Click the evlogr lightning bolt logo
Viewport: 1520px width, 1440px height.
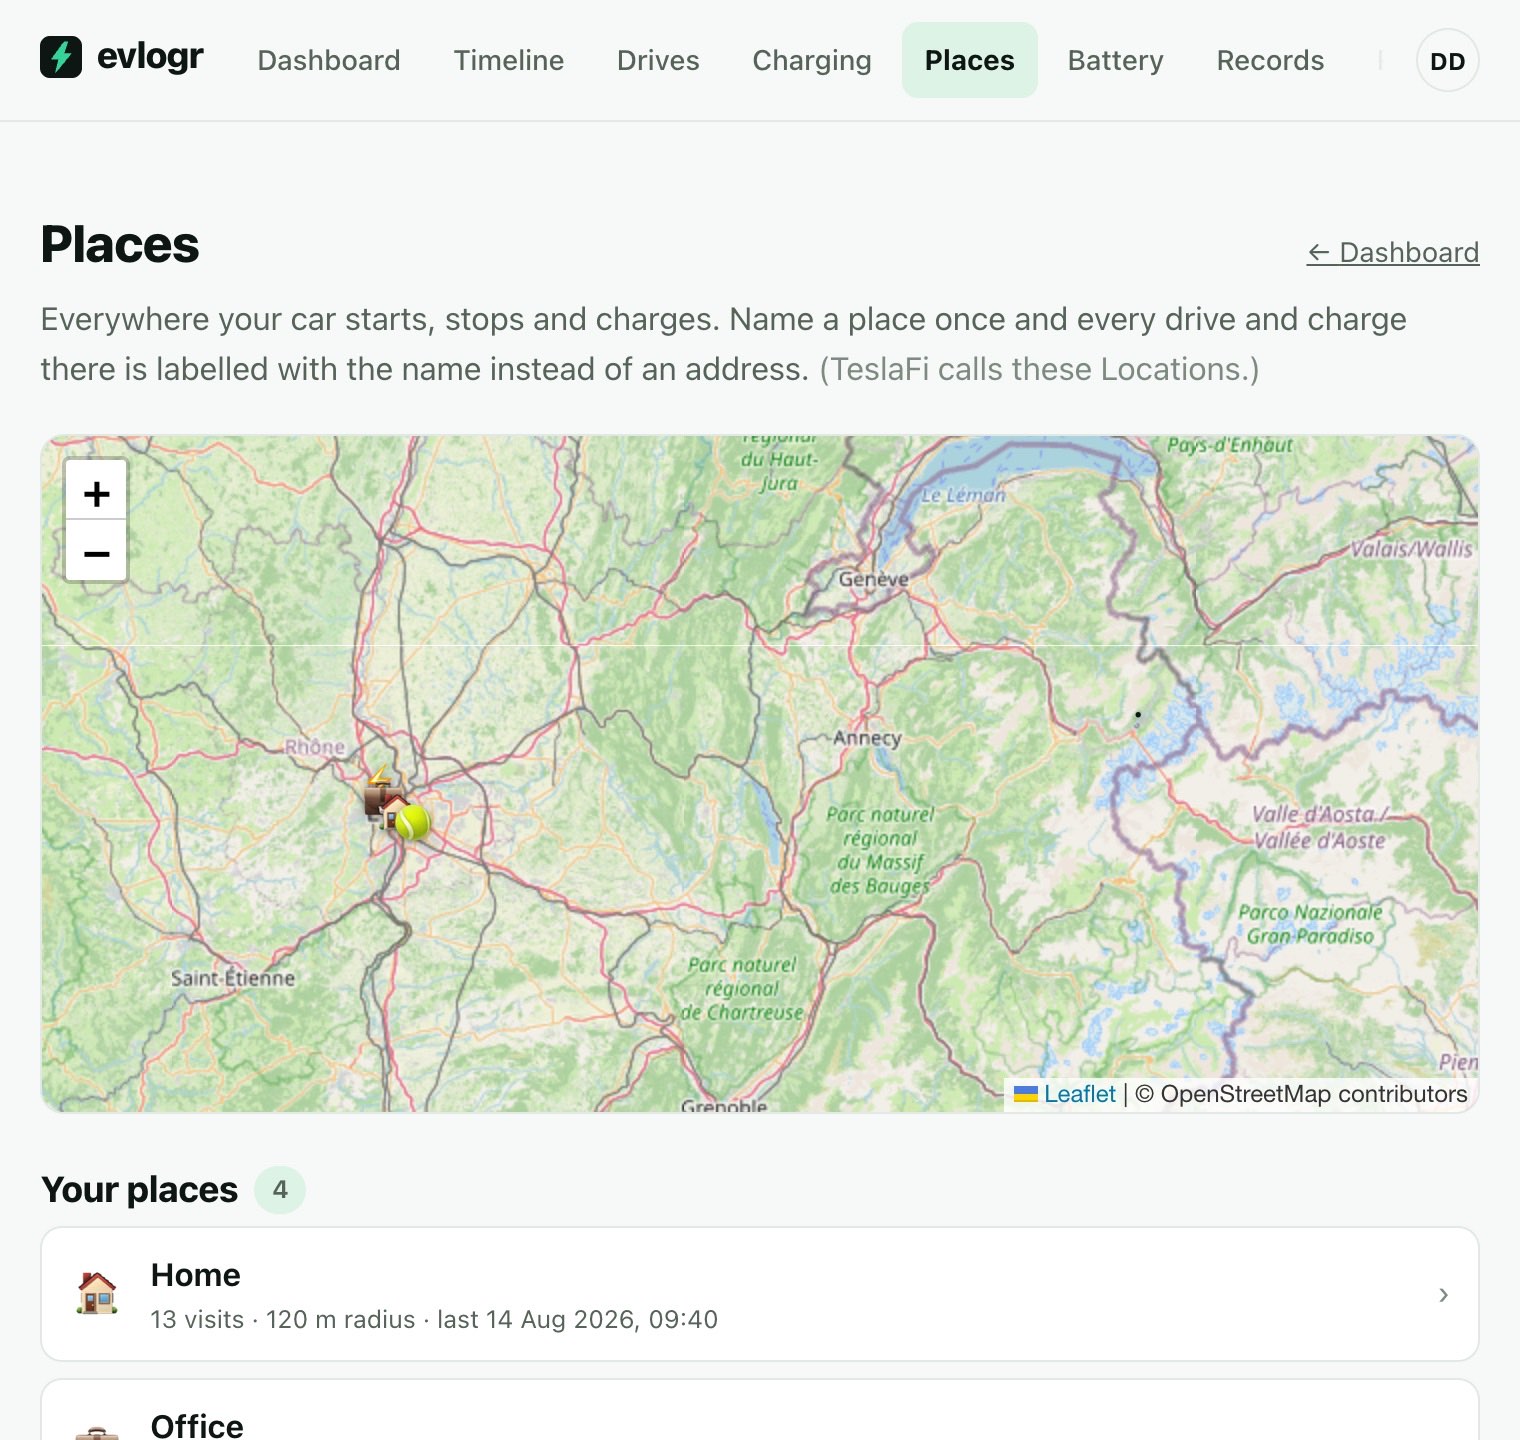click(x=61, y=57)
